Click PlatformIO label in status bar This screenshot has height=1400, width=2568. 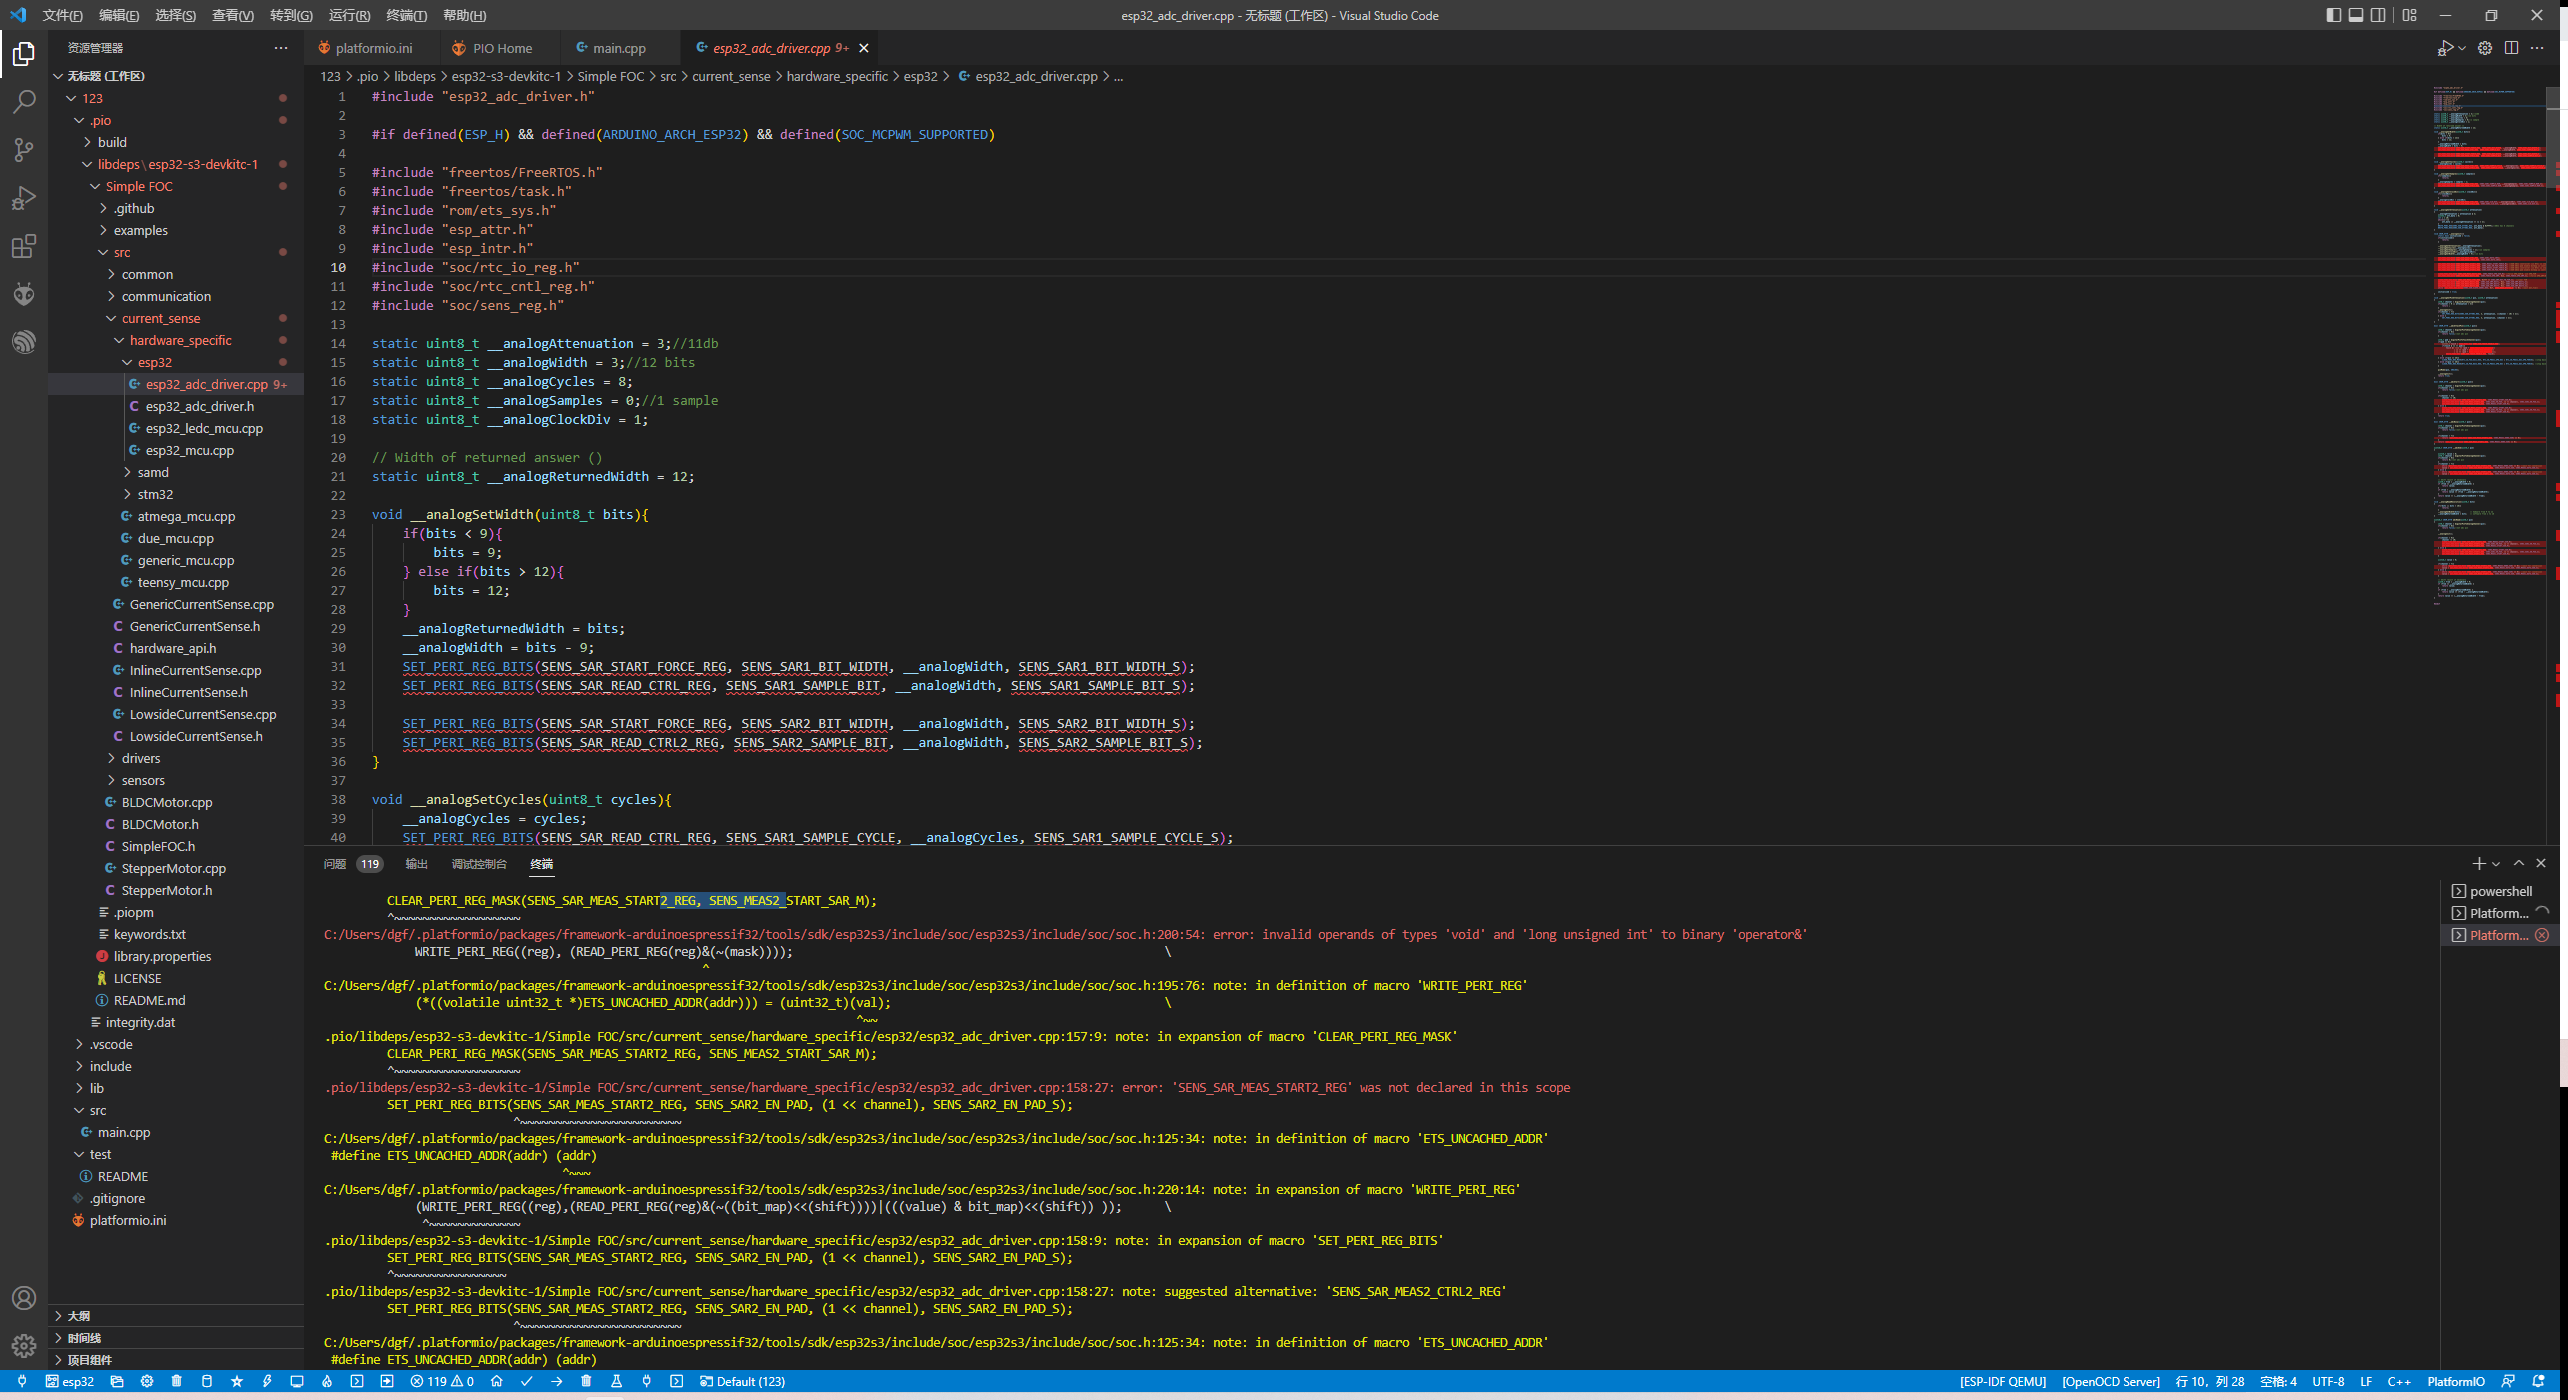(x=2455, y=1381)
